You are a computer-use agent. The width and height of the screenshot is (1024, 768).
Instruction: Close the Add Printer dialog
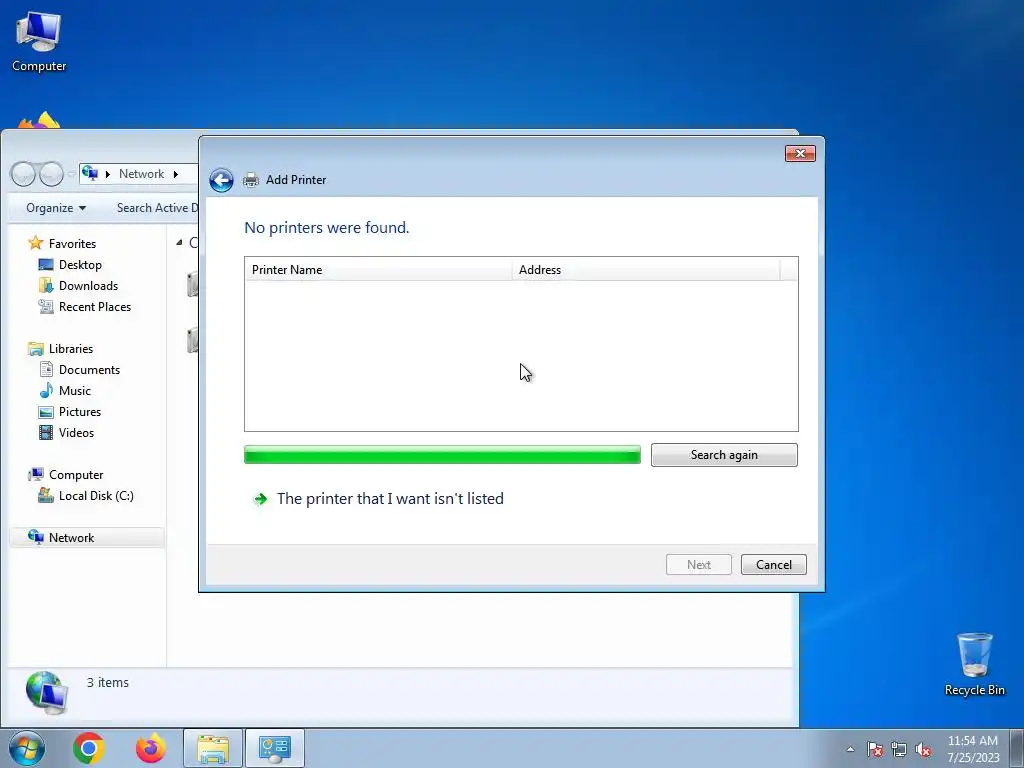799,153
